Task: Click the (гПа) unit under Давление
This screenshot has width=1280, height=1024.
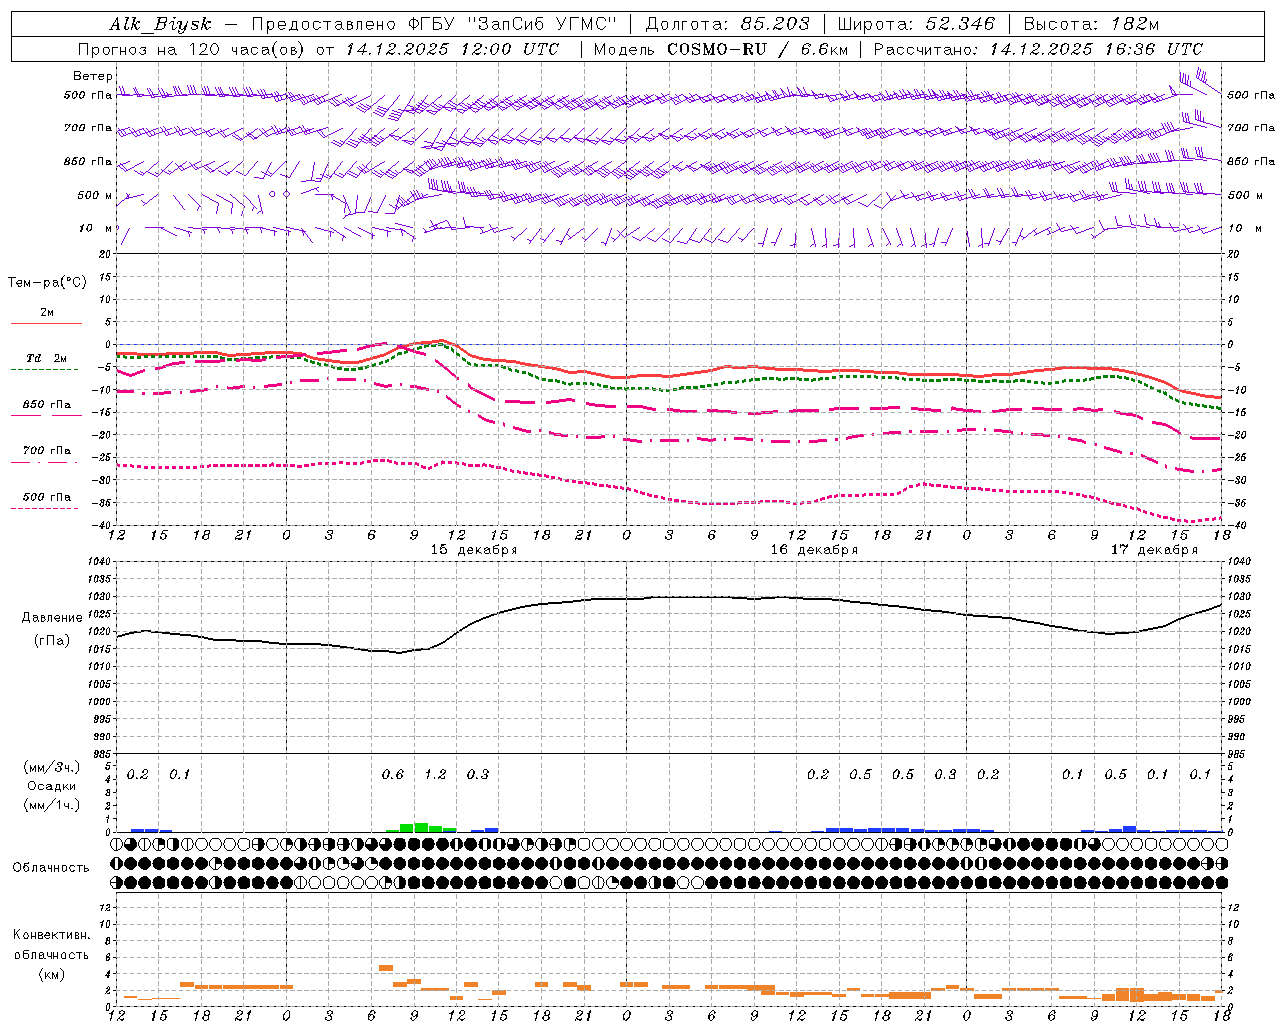Action: [x=52, y=640]
